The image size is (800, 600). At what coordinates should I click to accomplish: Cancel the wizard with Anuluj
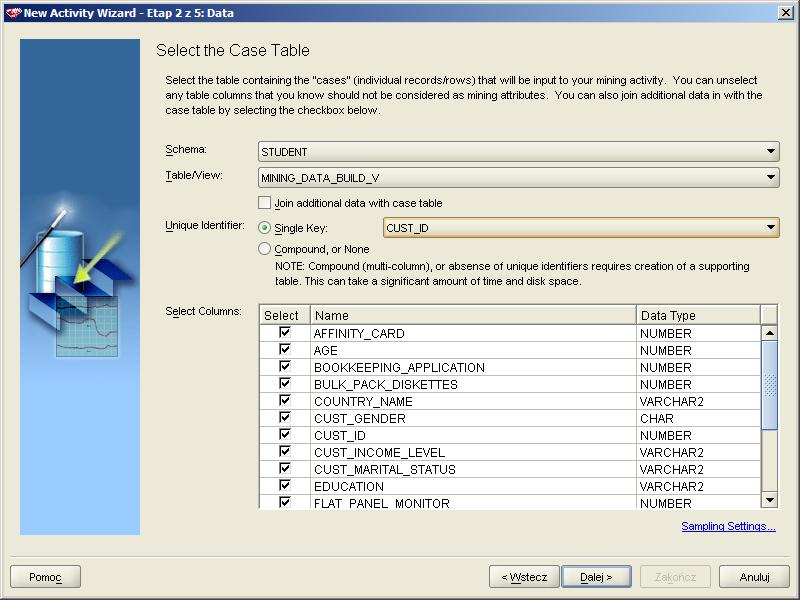[754, 577]
